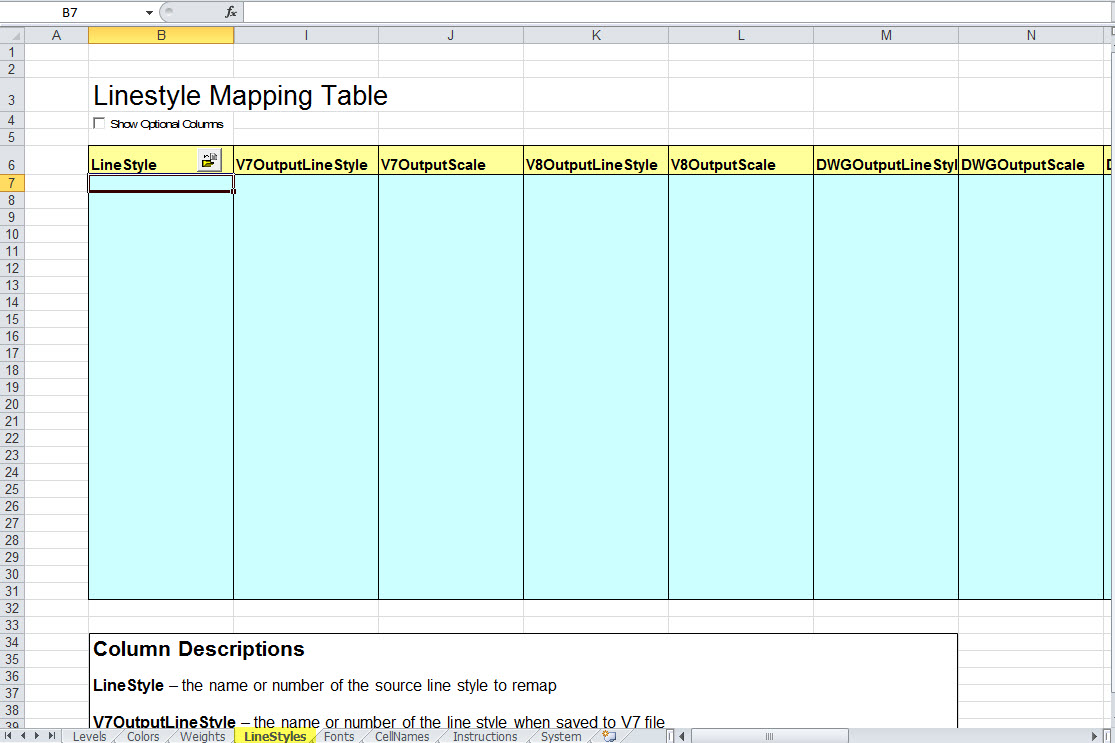Open the Name Box dropdown arrow

point(149,12)
